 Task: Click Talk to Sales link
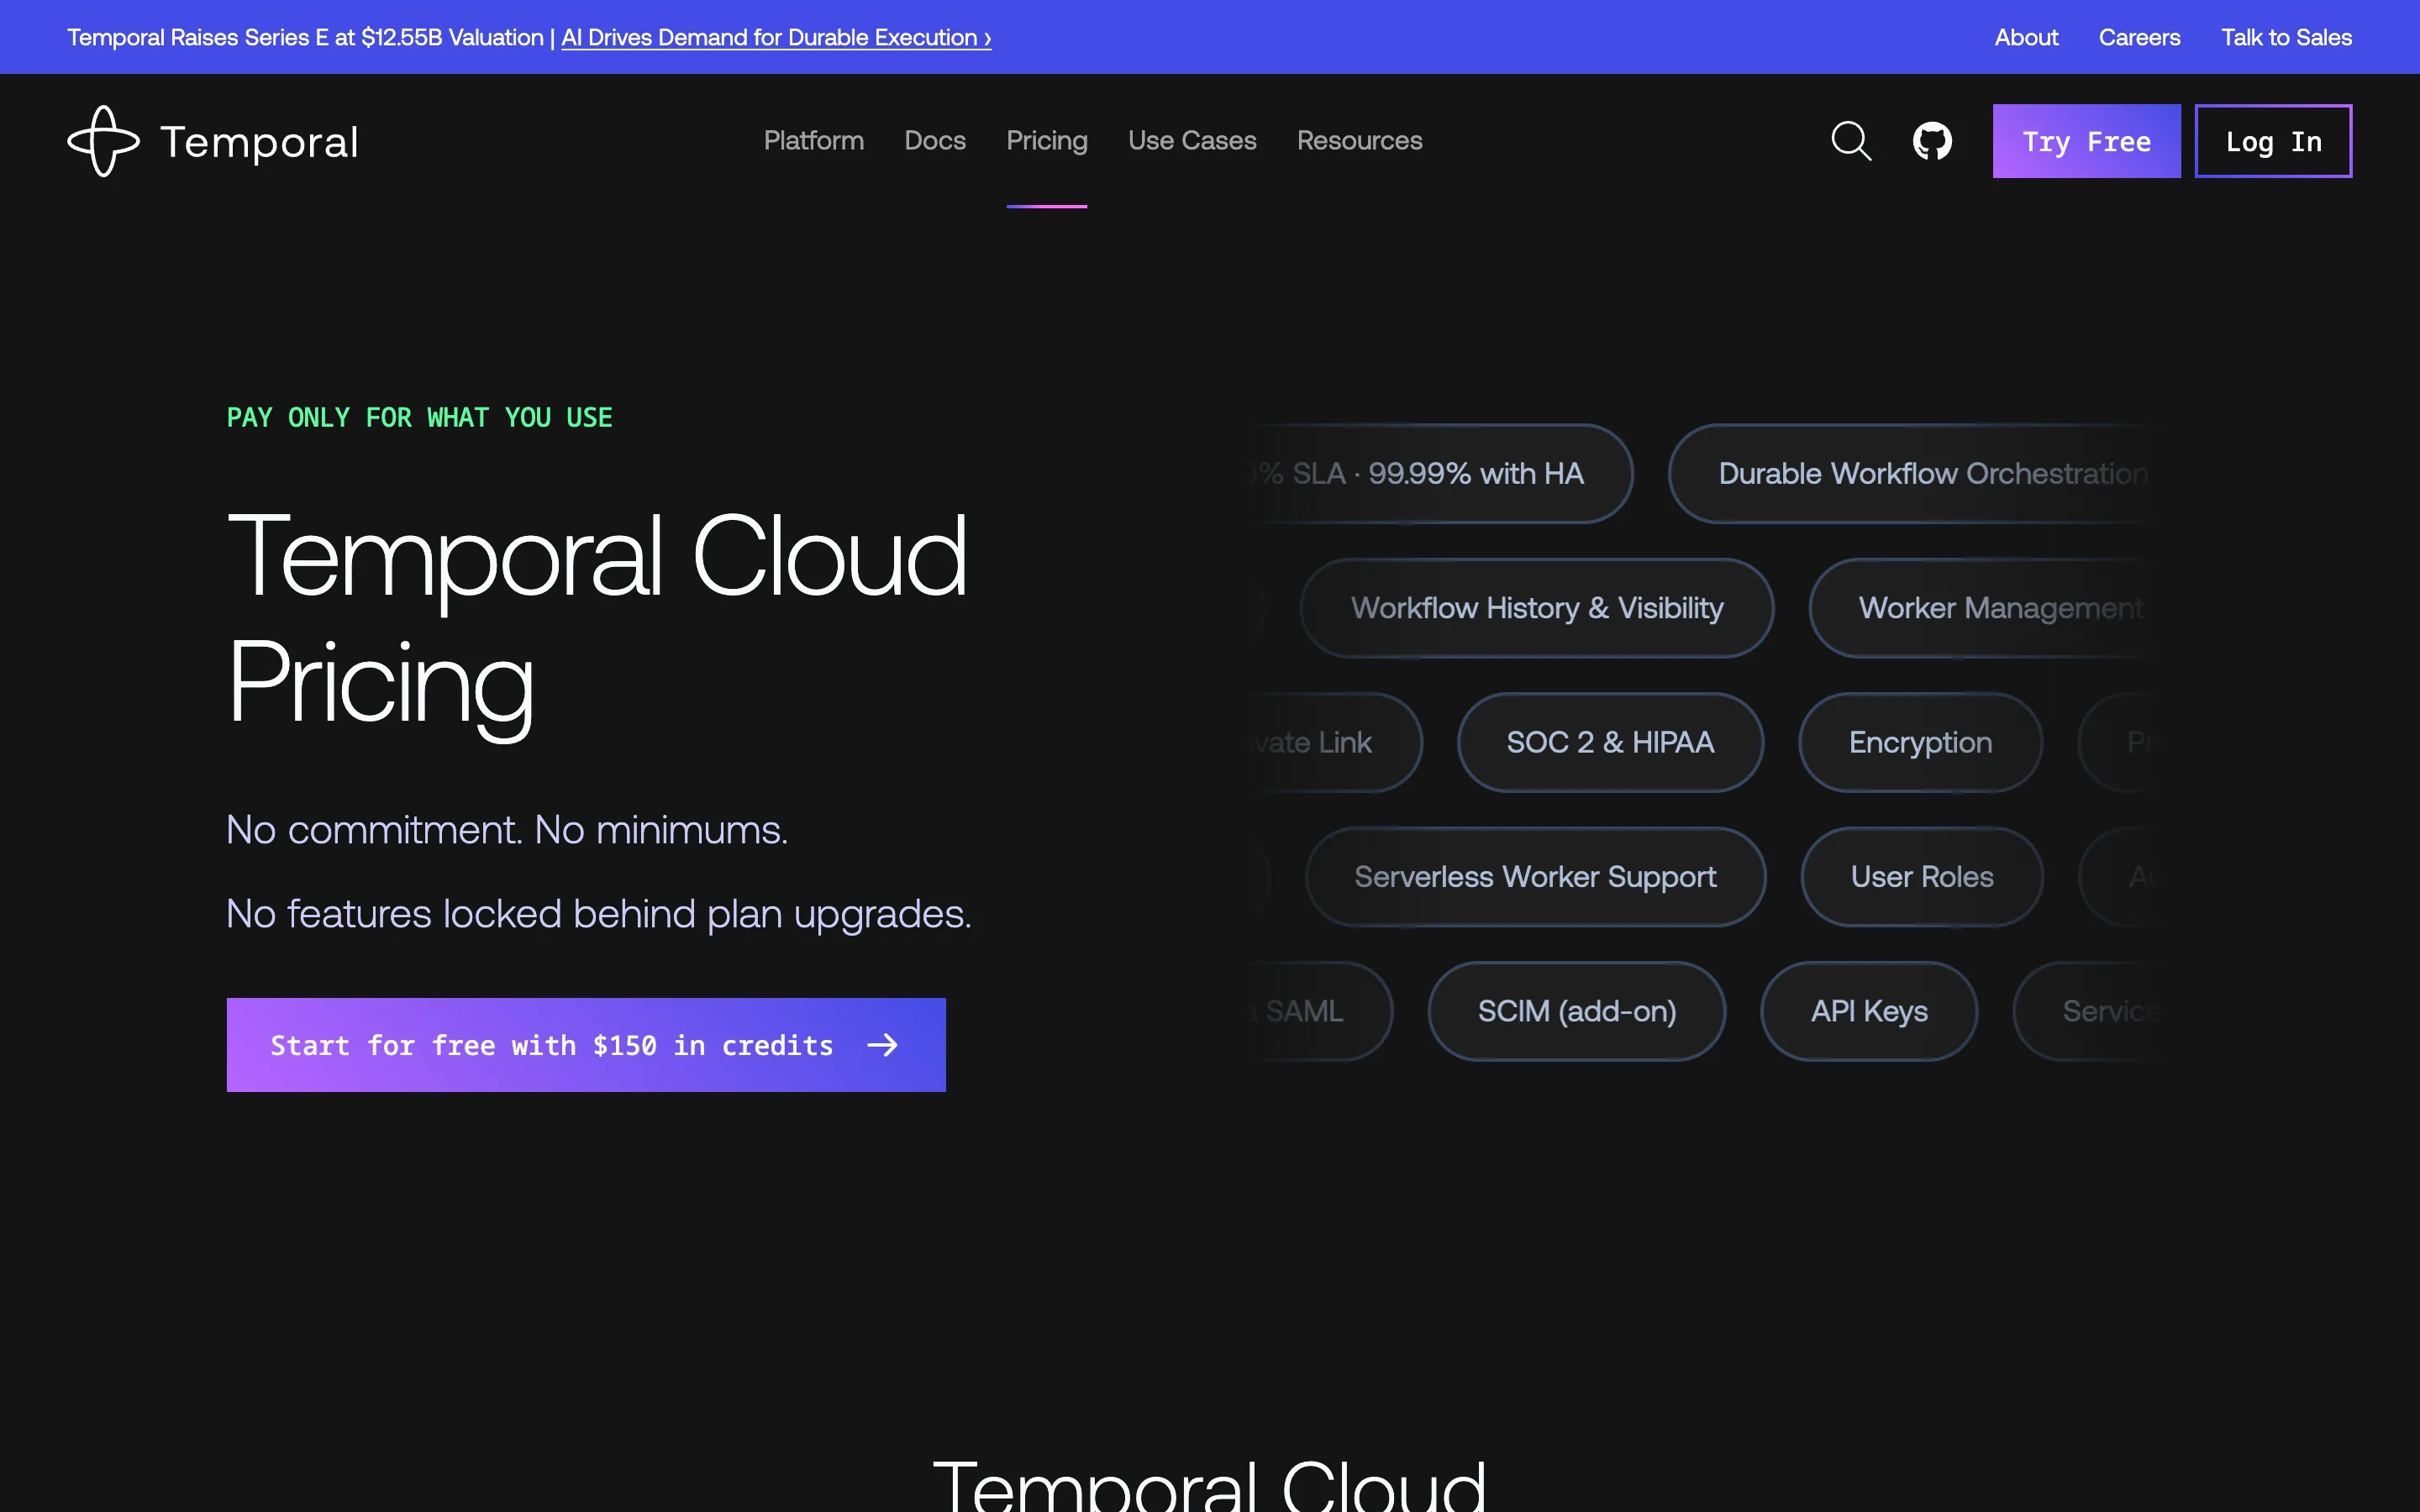tap(2286, 37)
